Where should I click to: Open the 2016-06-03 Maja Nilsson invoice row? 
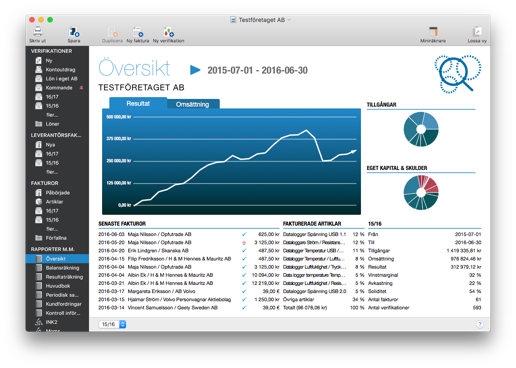[x=189, y=234]
